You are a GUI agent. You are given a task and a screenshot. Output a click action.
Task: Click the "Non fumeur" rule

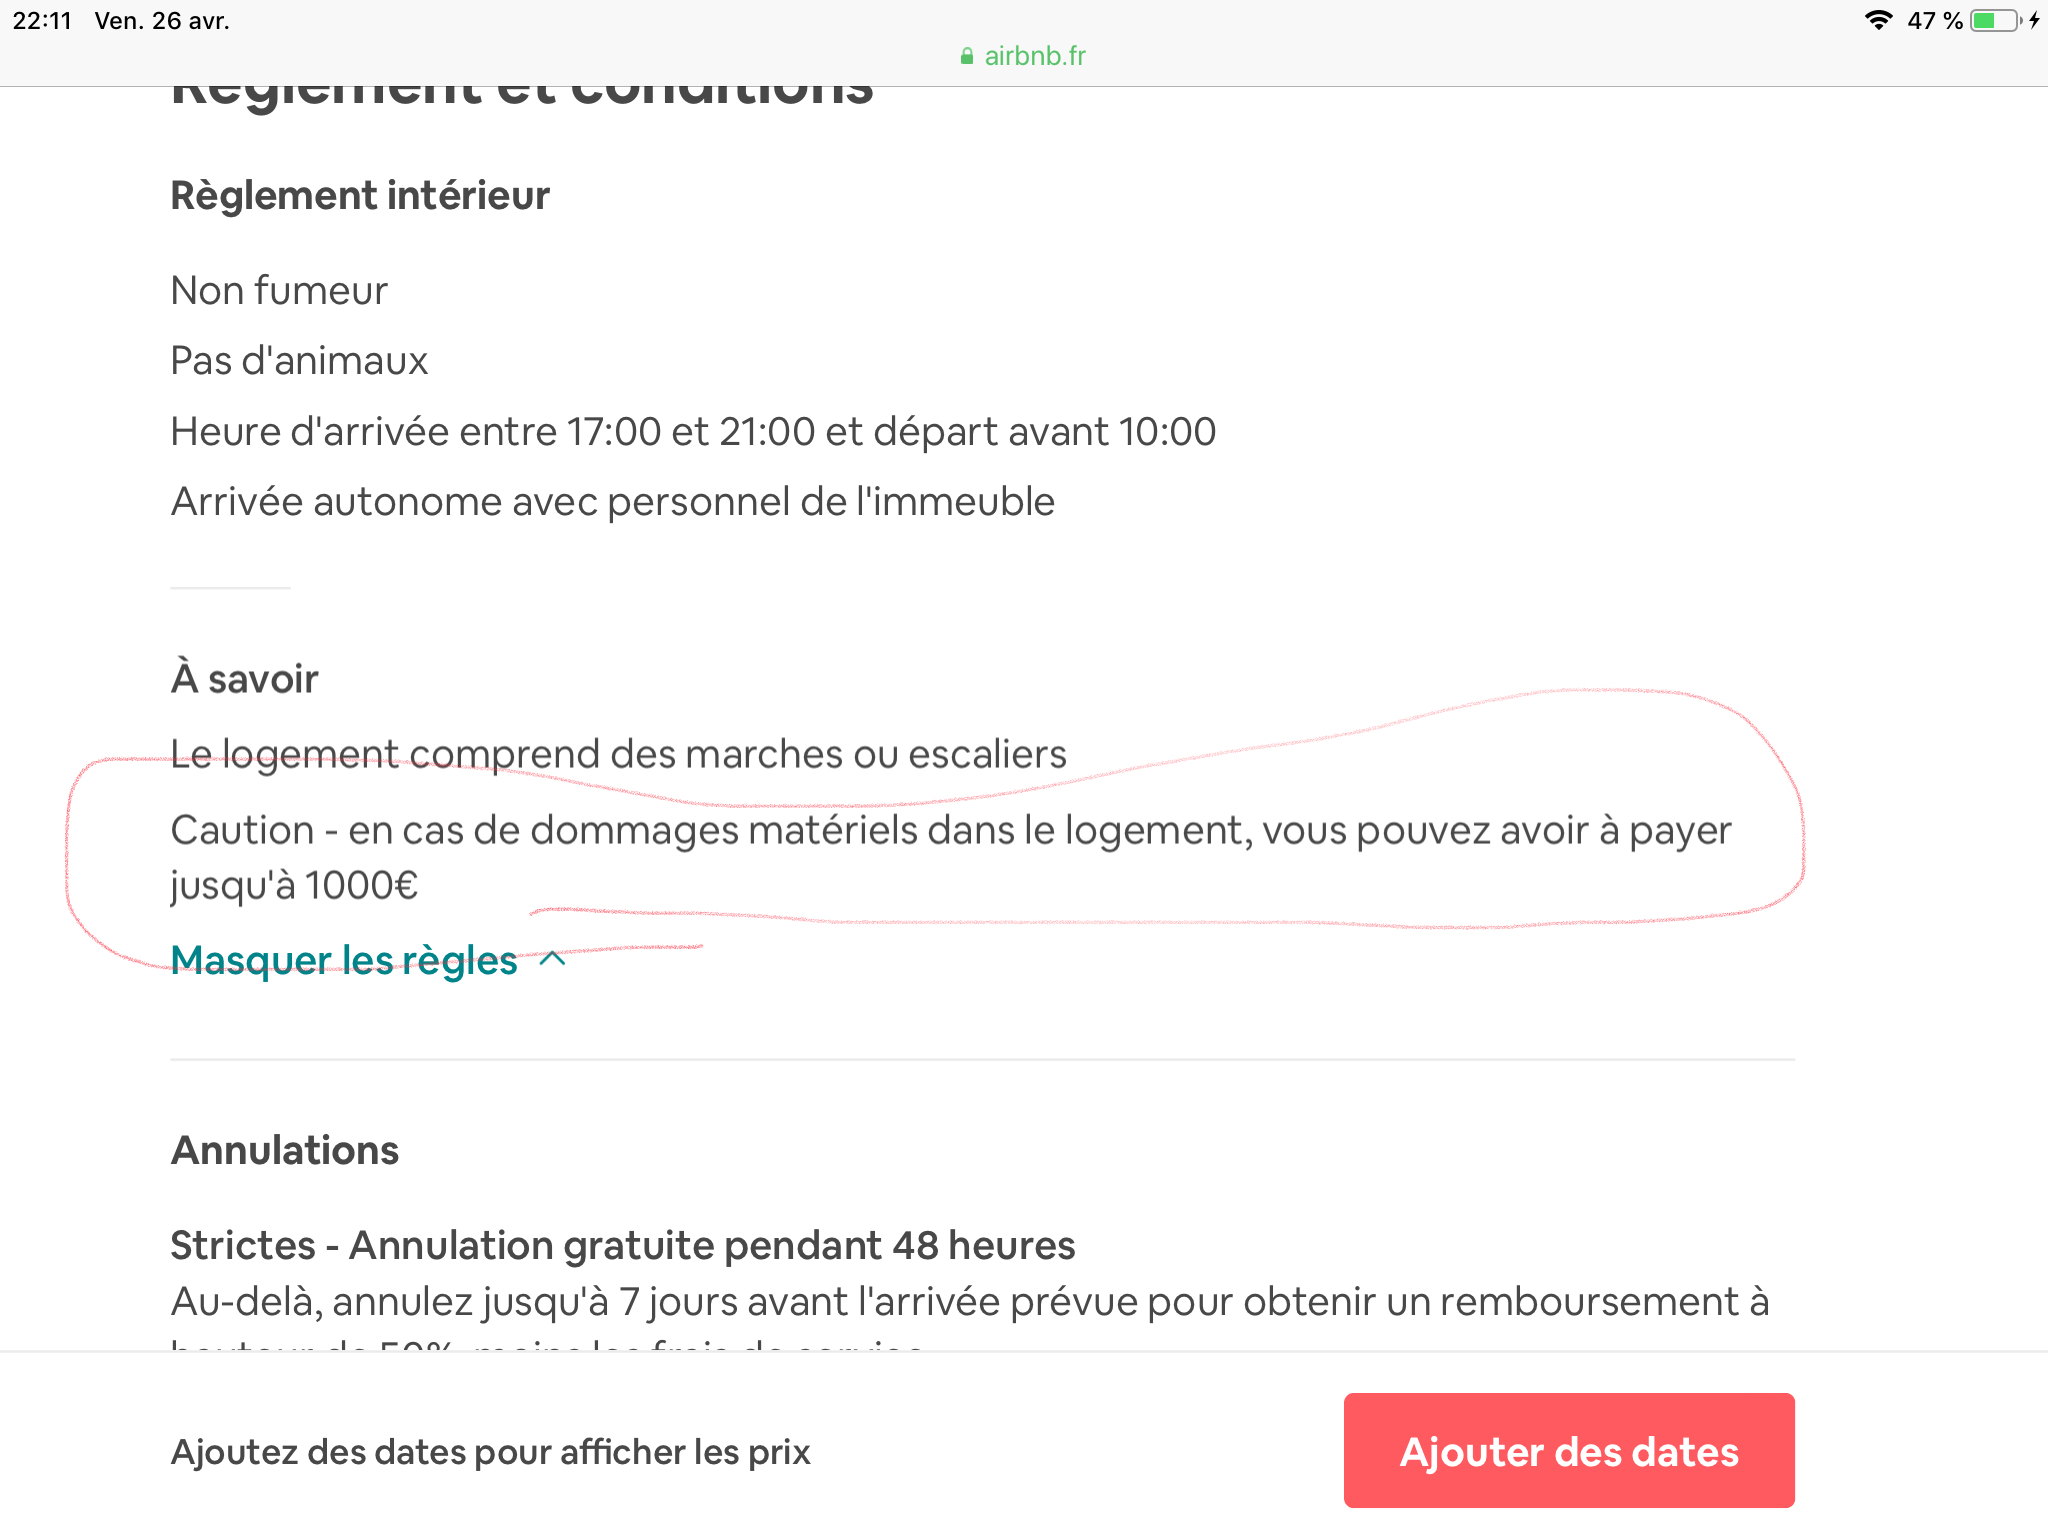[x=279, y=291]
